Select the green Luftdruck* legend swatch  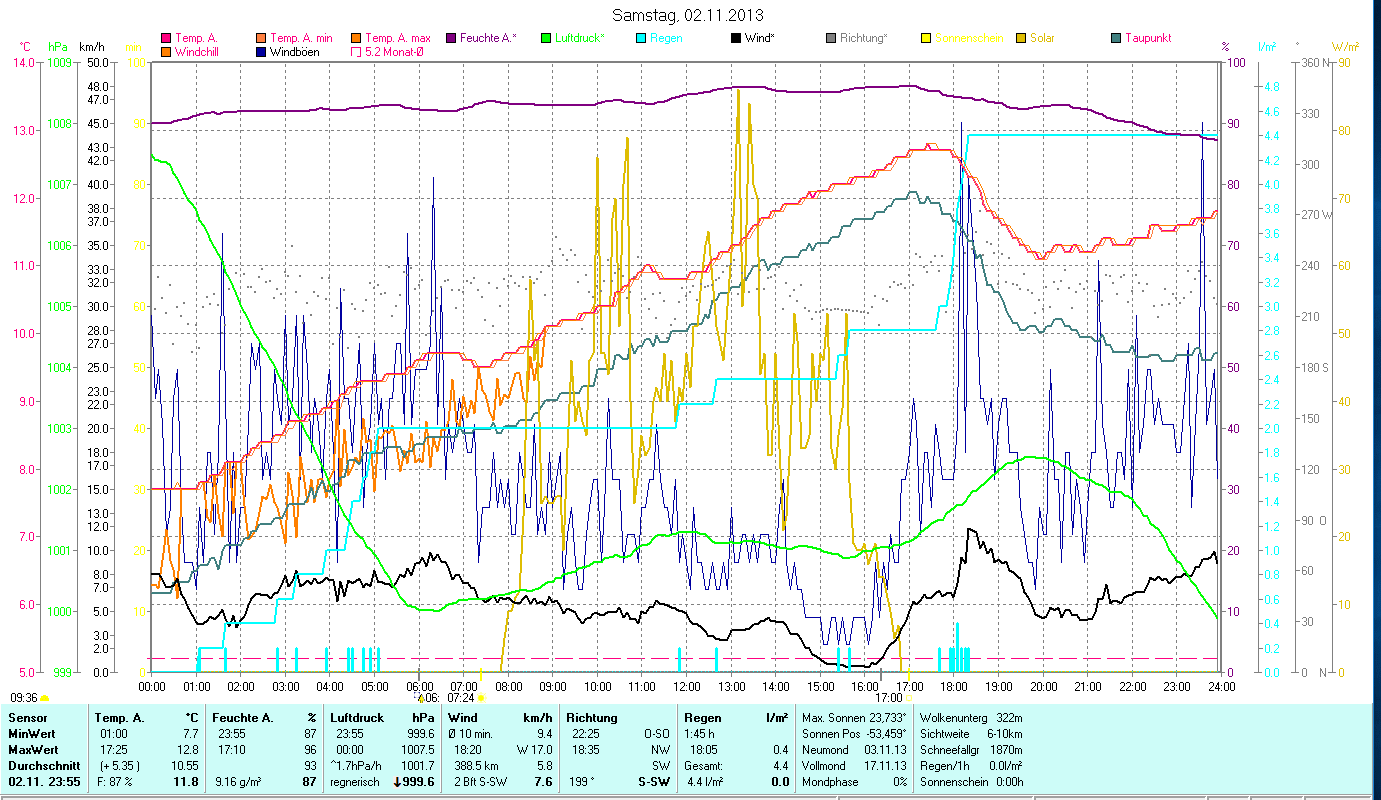coord(546,38)
